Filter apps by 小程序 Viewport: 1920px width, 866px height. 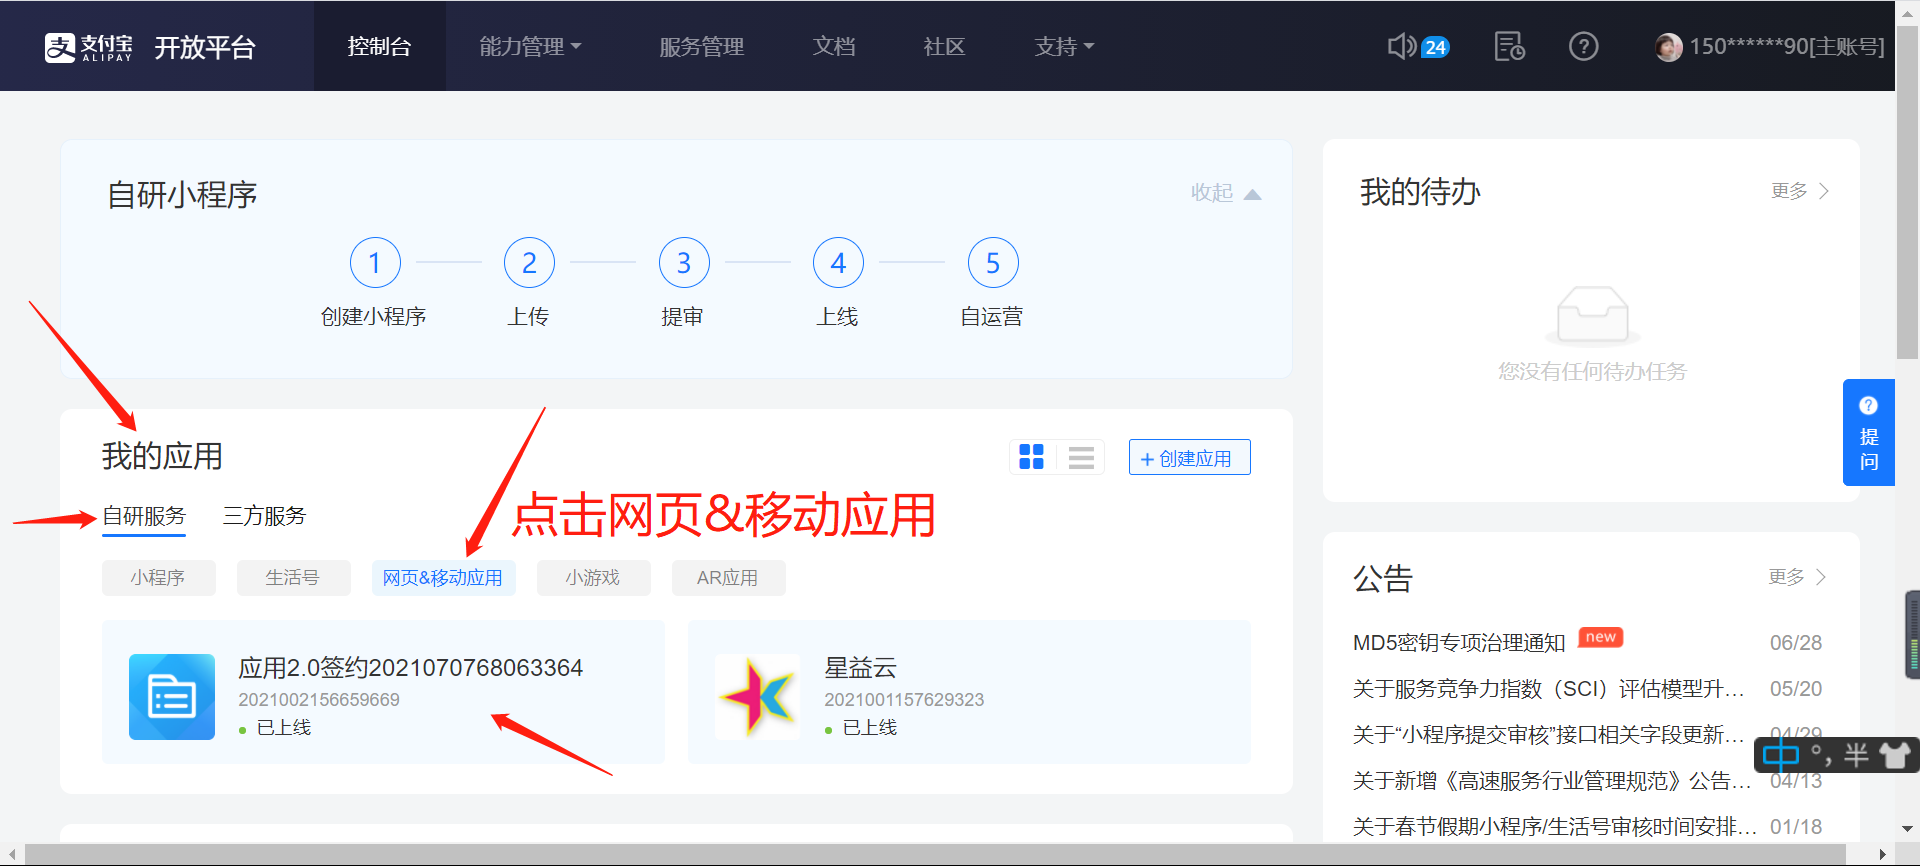coord(158,578)
